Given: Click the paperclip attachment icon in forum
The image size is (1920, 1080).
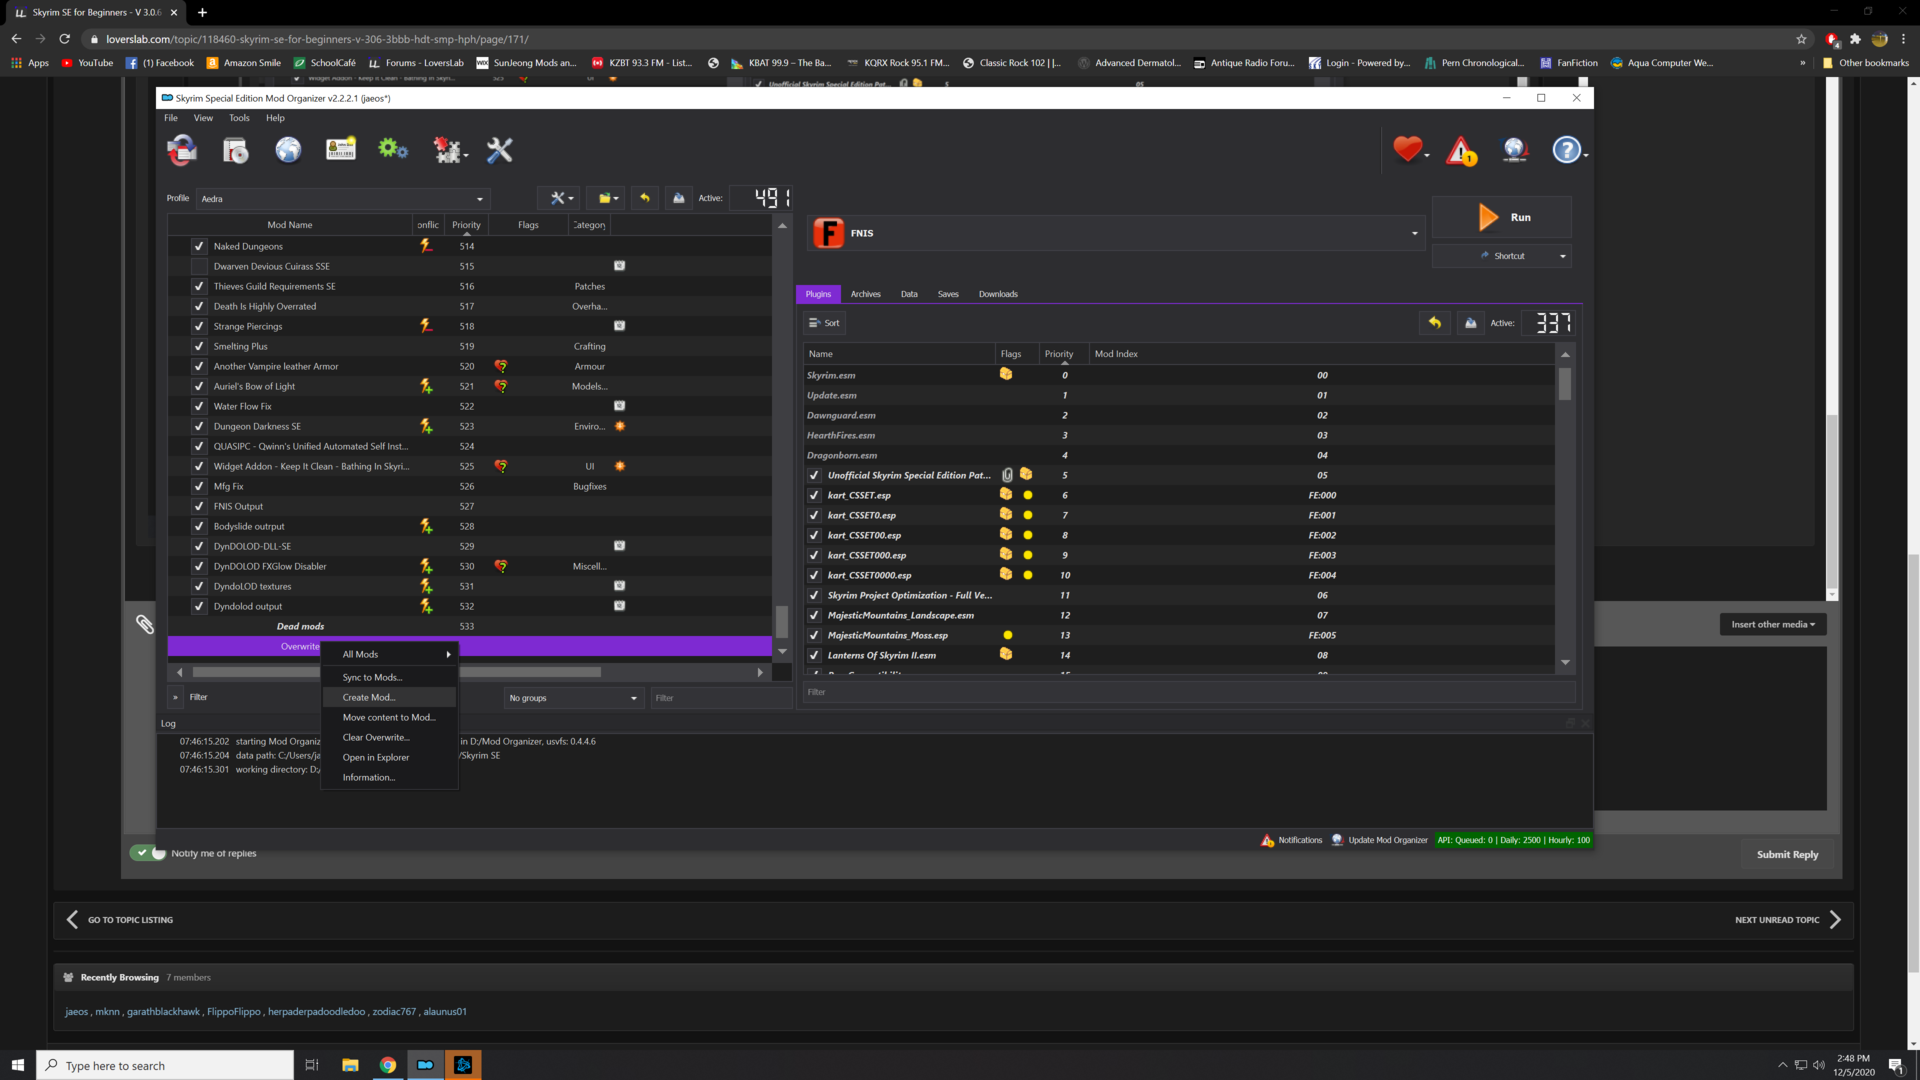Looking at the screenshot, I should coord(145,625).
